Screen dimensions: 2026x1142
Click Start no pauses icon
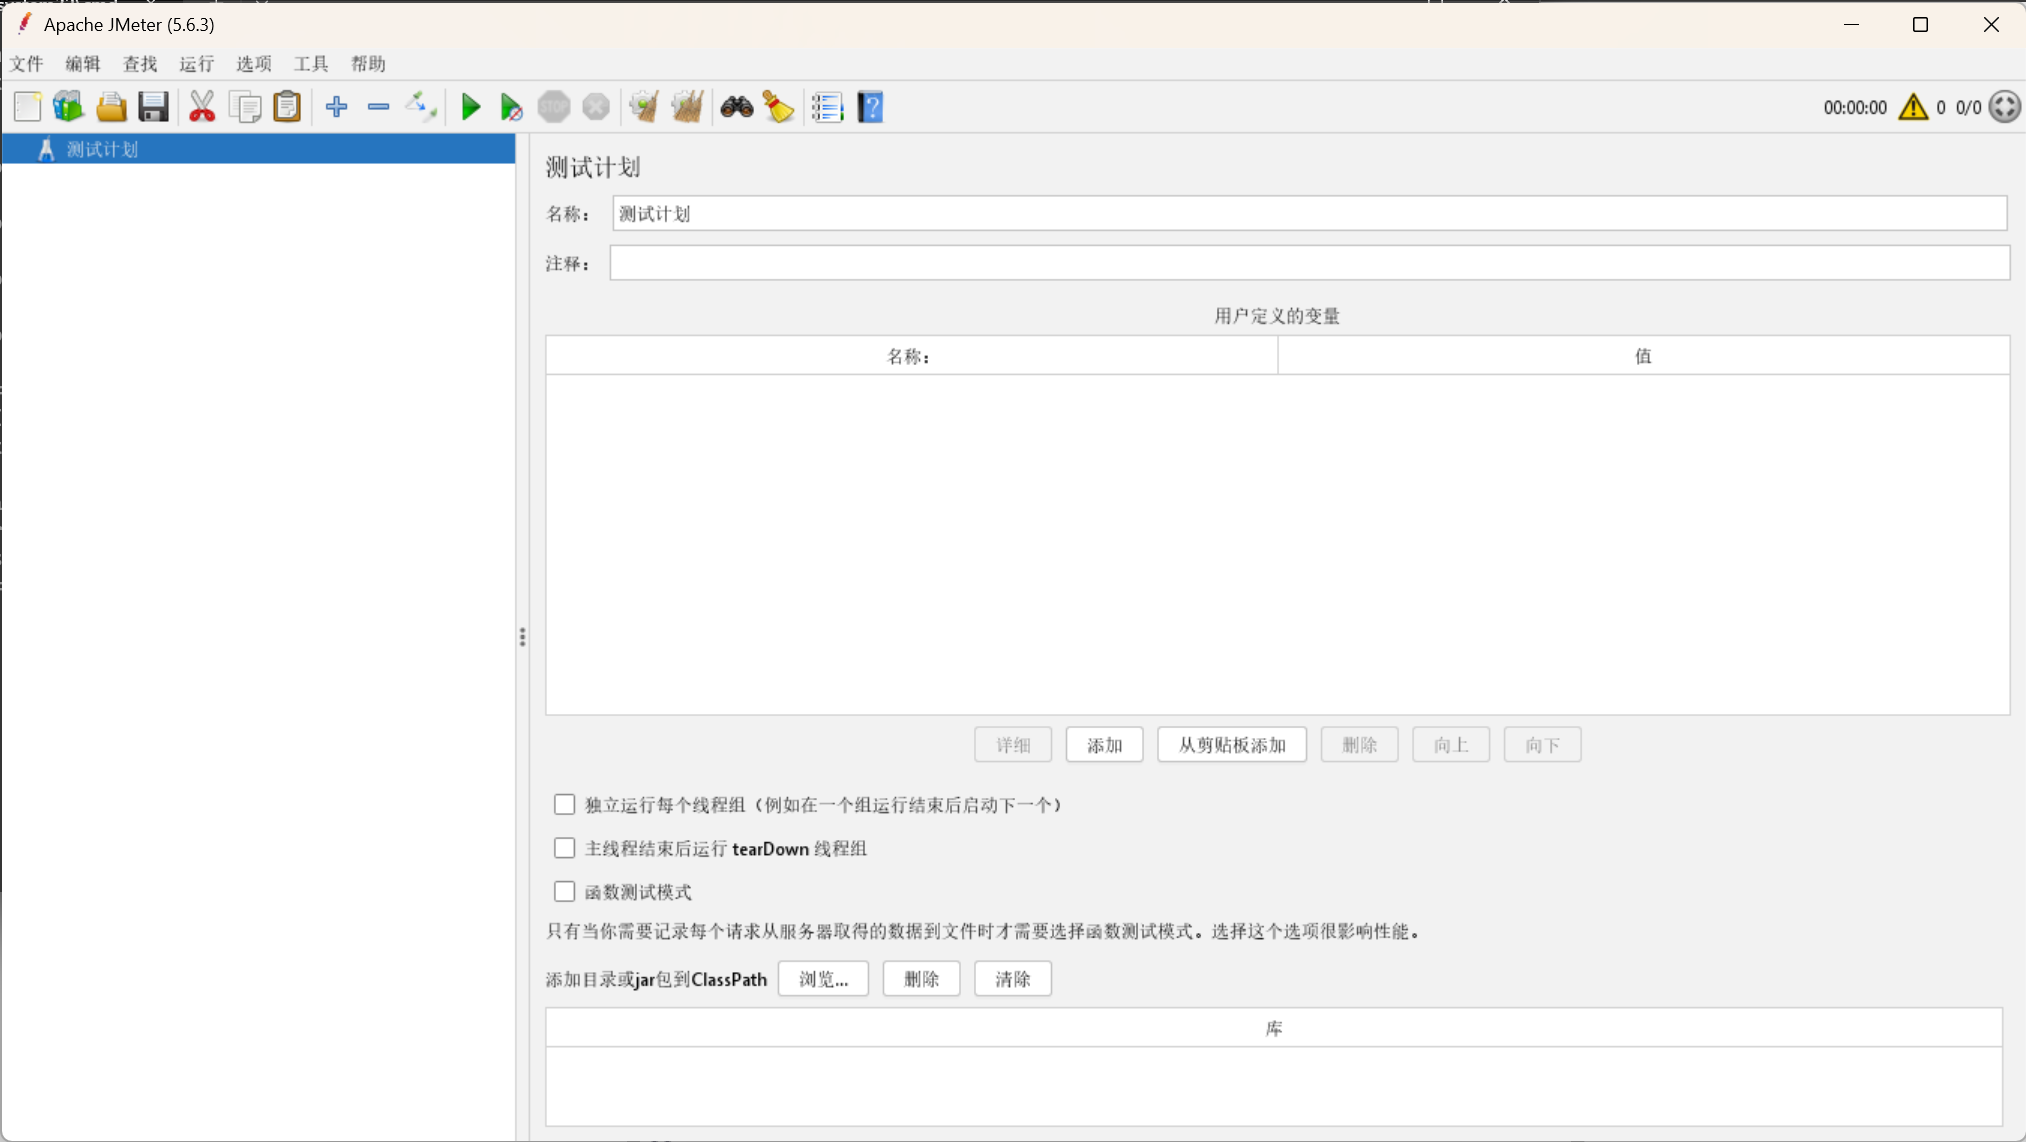pyautogui.click(x=511, y=107)
